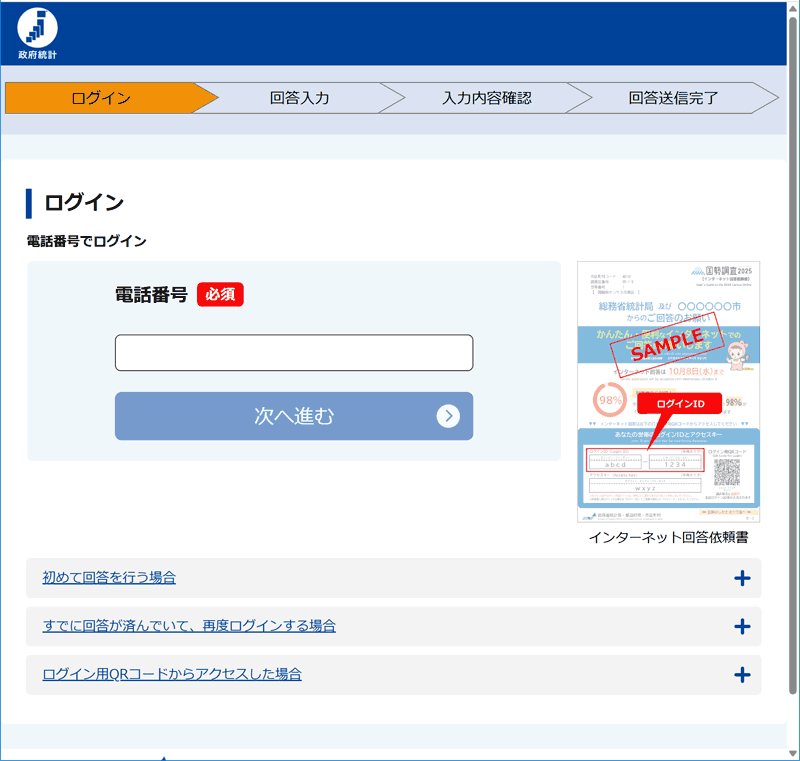Select the 回答送信完了 step
800x761 pixels.
click(673, 98)
